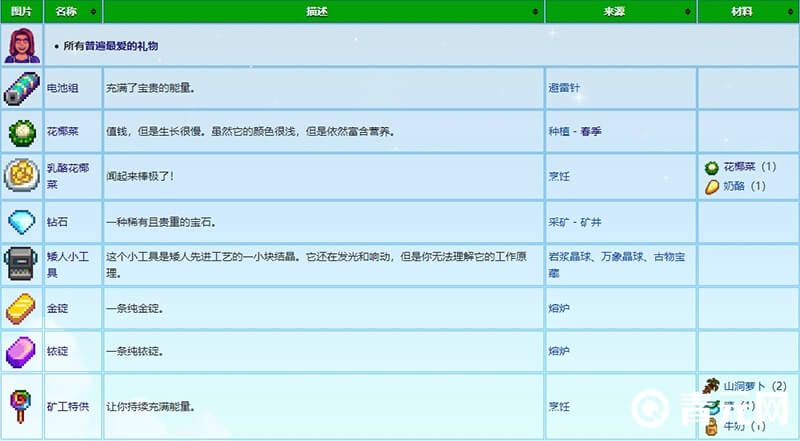Click the cheese (奶酪) ingredient icon
800x441 pixels.
(712, 187)
